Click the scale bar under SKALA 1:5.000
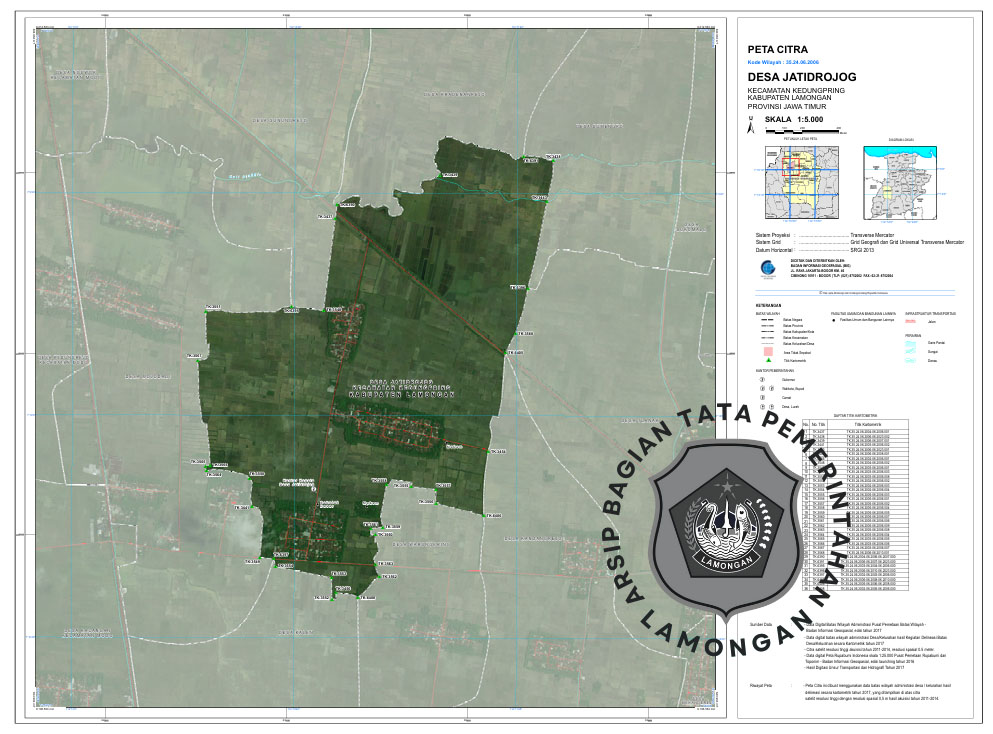The width and height of the screenshot is (993, 734). [x=800, y=130]
